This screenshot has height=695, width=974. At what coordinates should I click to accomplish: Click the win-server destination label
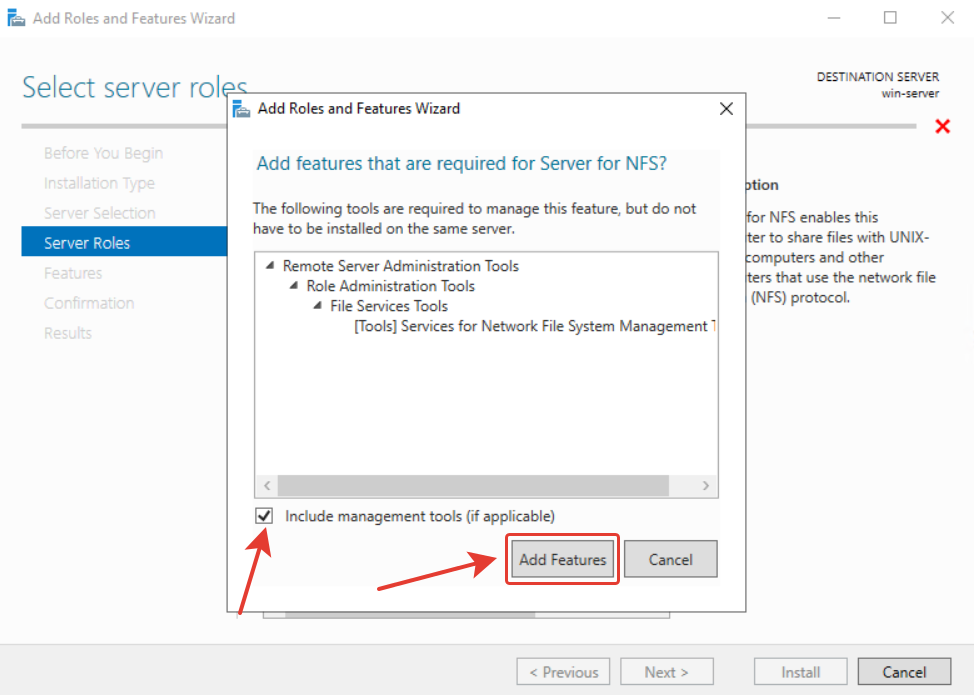(910, 94)
